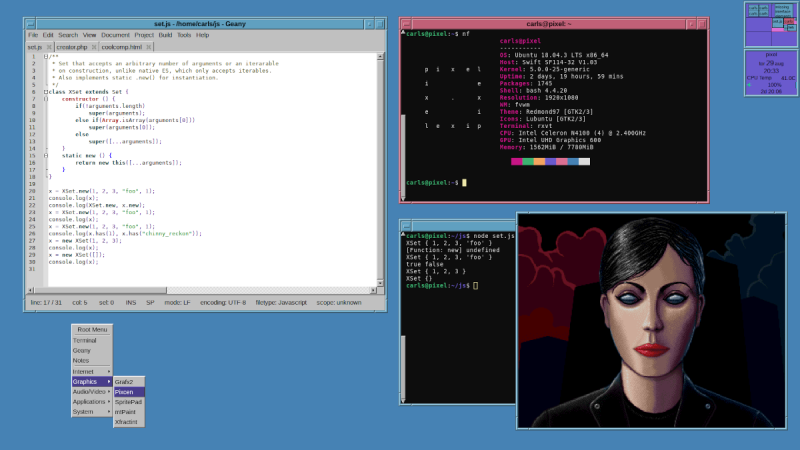Click the Geany horizontal scrollbar thumb
Screen dimensions: 800x450
100,290
